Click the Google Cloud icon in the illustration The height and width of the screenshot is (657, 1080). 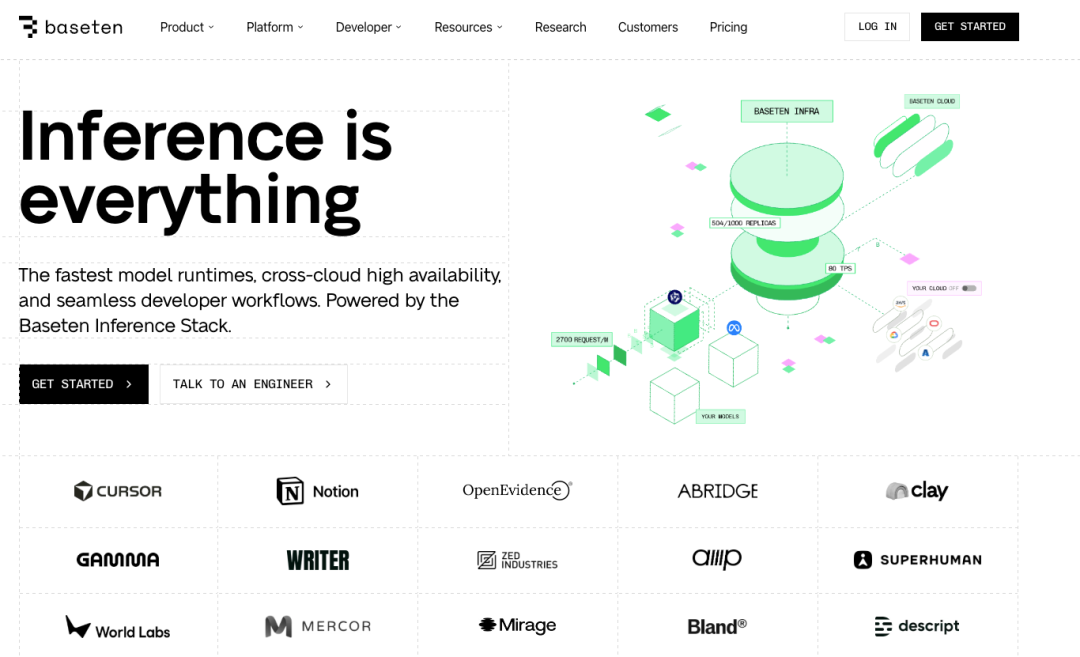click(894, 335)
